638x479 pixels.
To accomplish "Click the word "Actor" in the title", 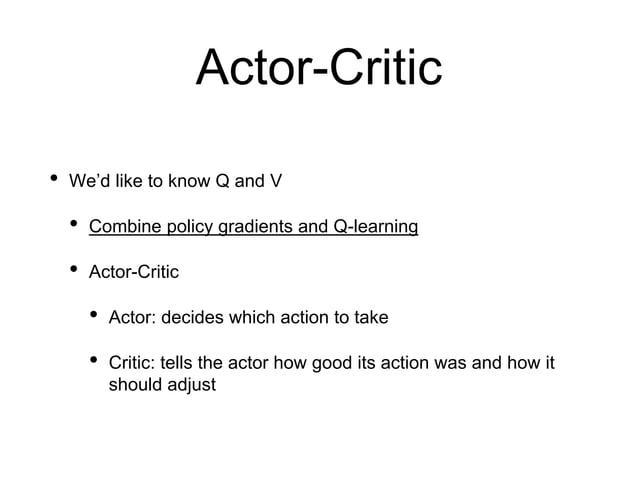I will pos(253,67).
